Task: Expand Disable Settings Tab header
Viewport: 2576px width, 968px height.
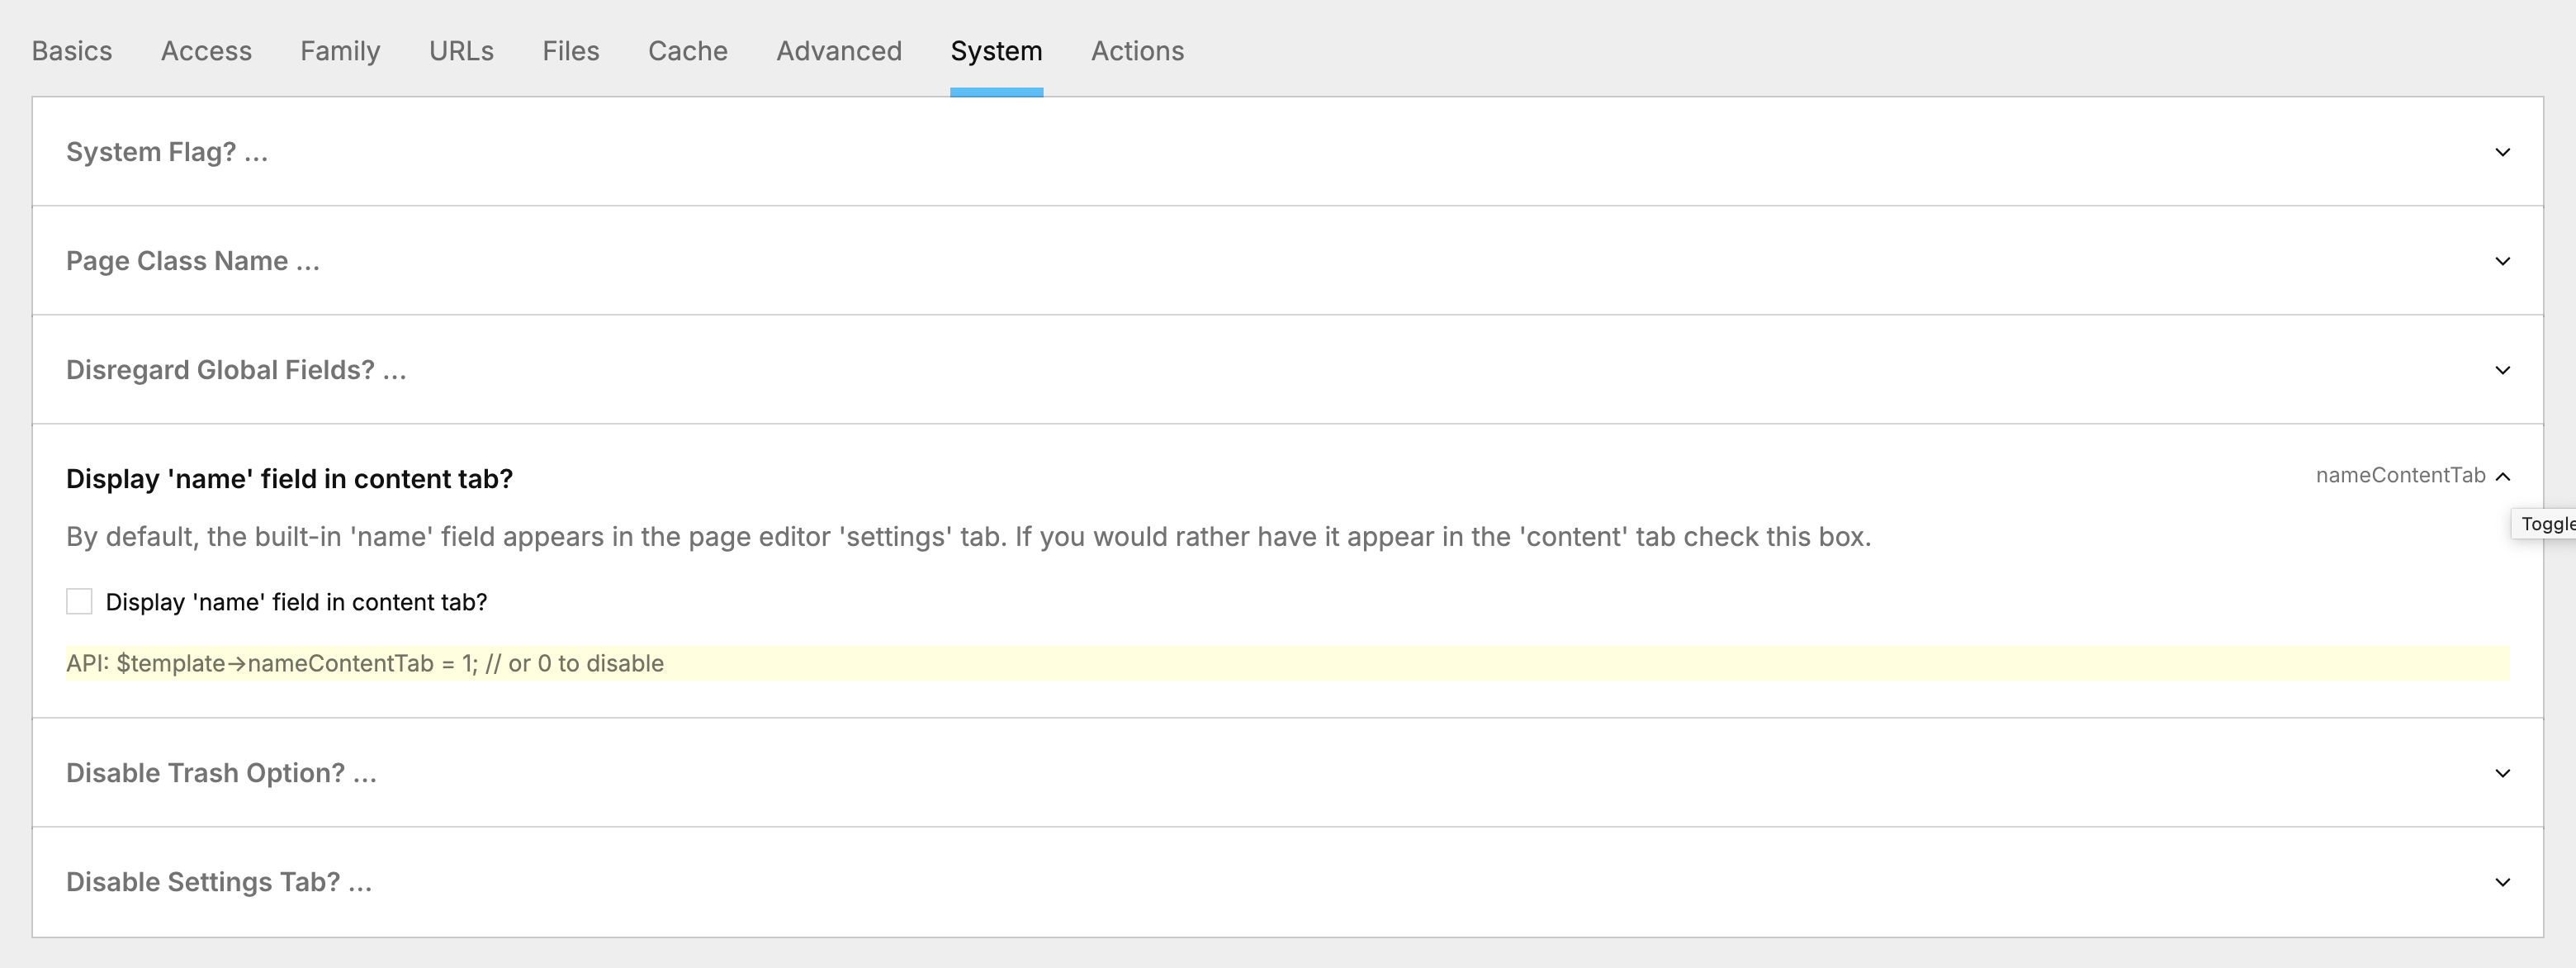Action: [x=219, y=882]
